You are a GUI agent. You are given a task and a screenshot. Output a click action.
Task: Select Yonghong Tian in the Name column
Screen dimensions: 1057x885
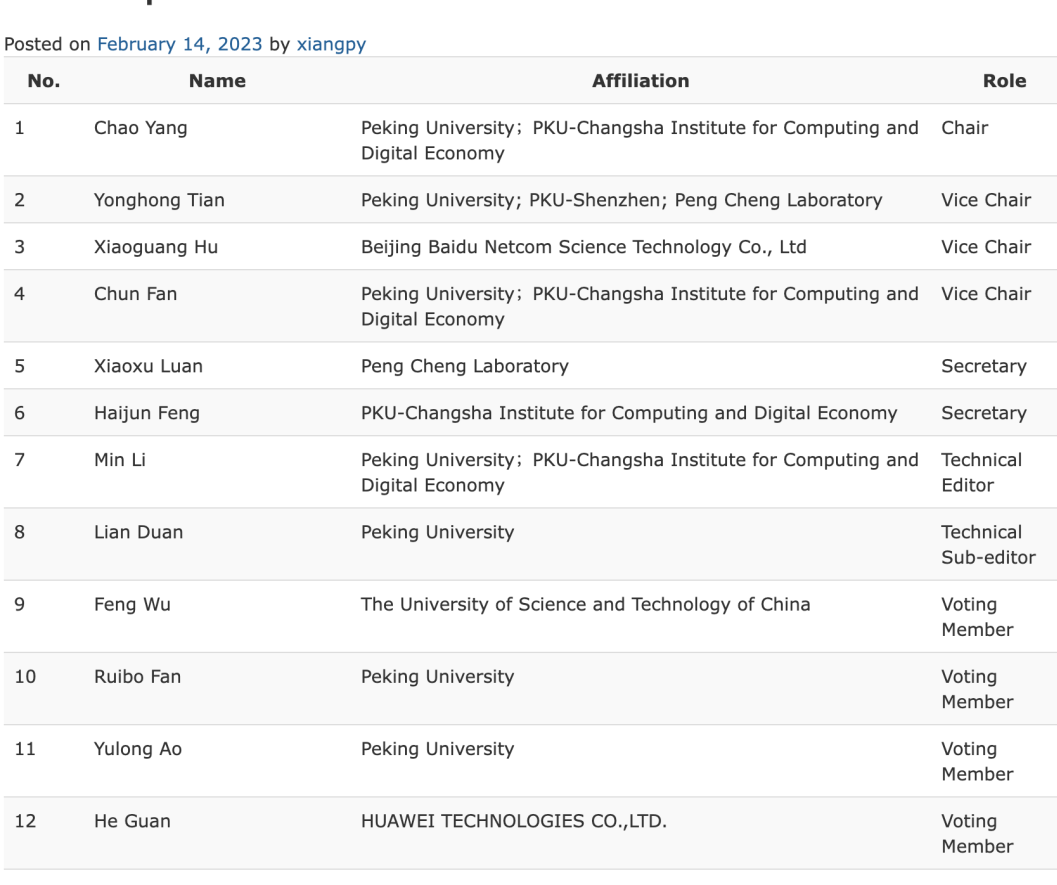point(159,200)
